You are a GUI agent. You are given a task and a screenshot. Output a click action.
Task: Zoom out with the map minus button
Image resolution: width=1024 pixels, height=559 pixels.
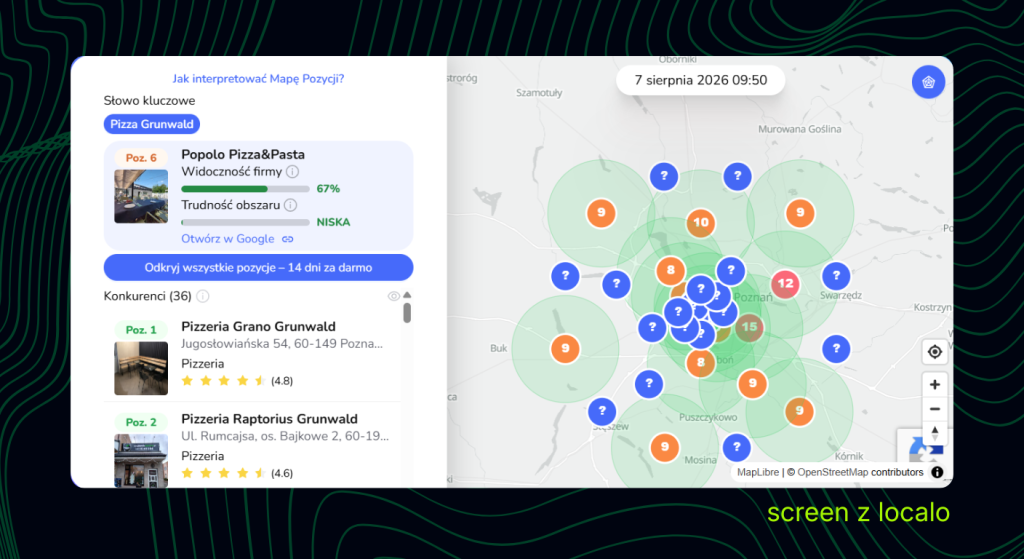point(935,409)
